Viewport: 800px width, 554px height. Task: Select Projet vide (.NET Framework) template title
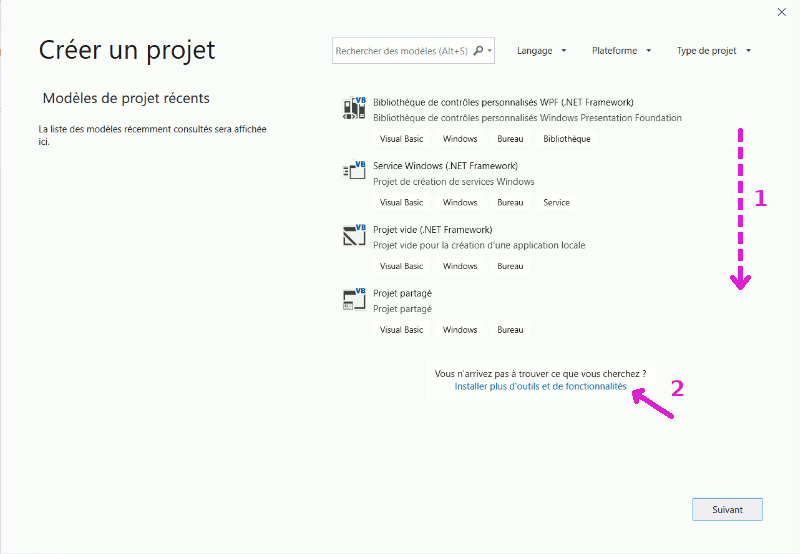coord(433,230)
